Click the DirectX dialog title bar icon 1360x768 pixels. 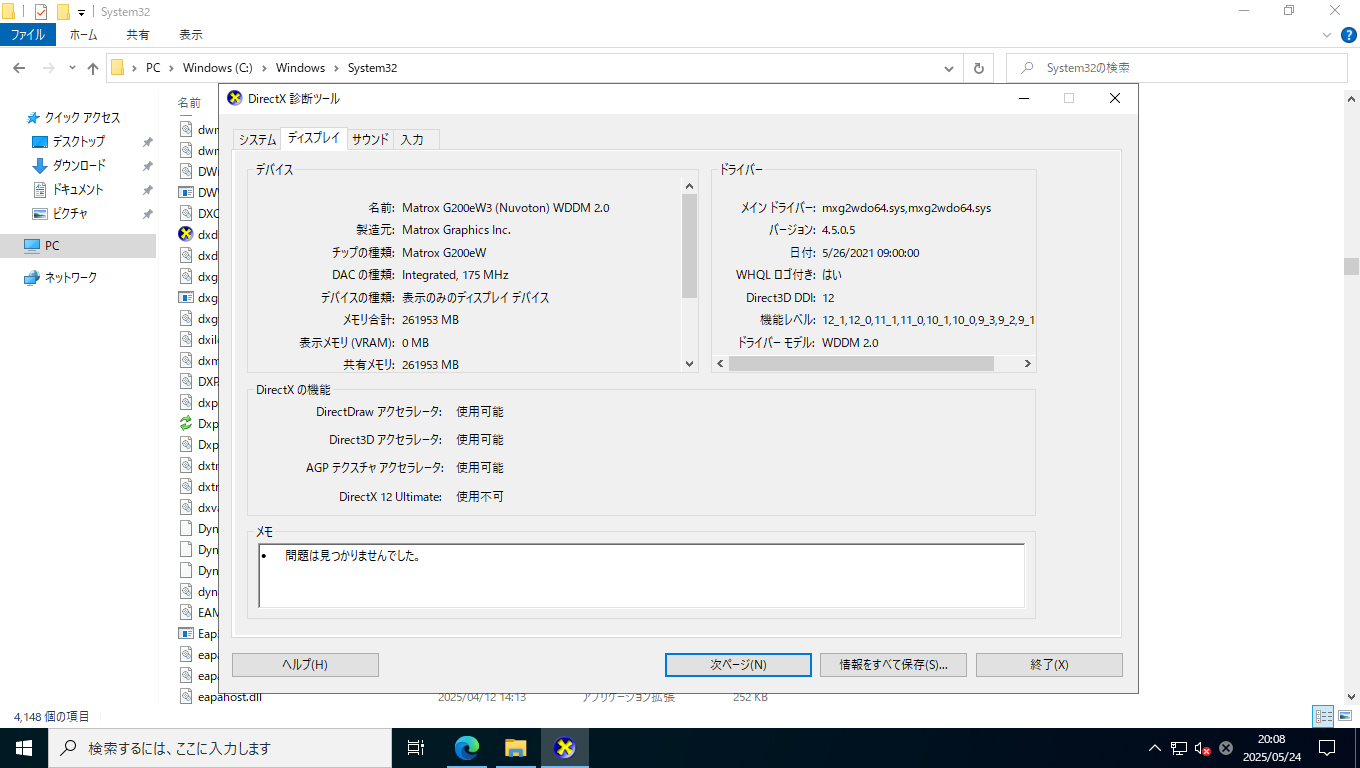point(235,98)
